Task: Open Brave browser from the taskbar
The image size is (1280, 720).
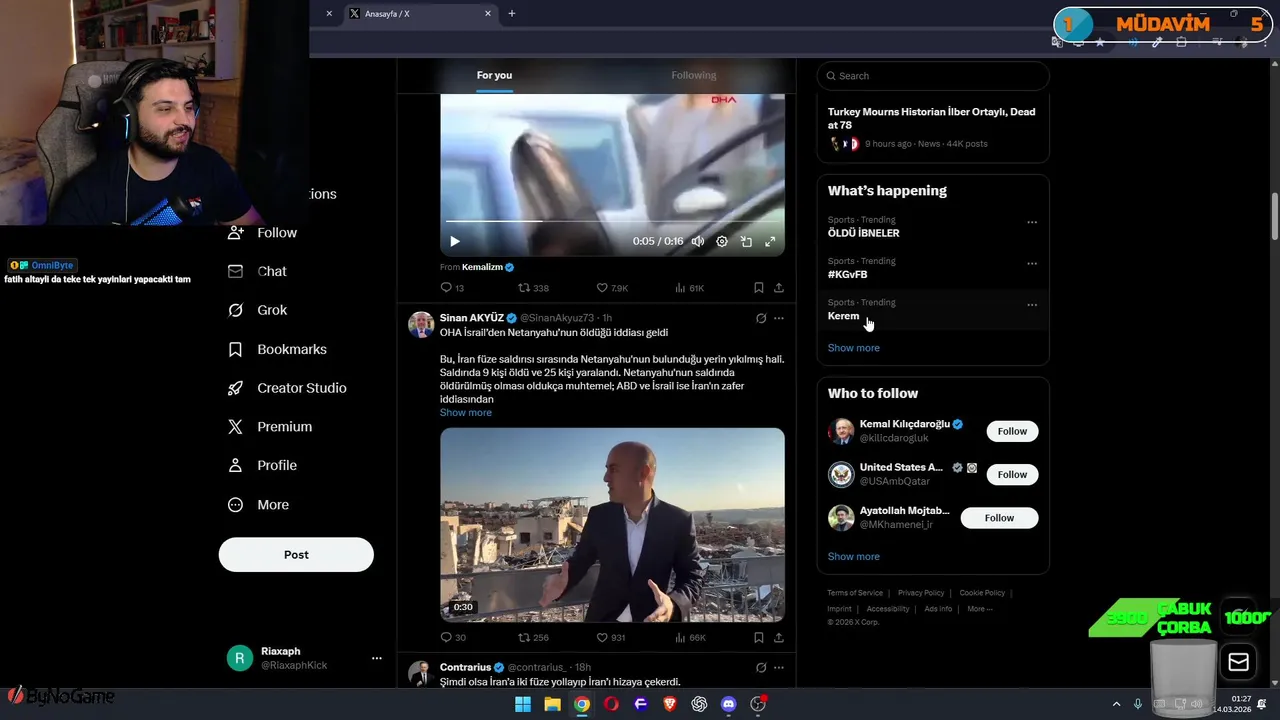Action: [670, 704]
